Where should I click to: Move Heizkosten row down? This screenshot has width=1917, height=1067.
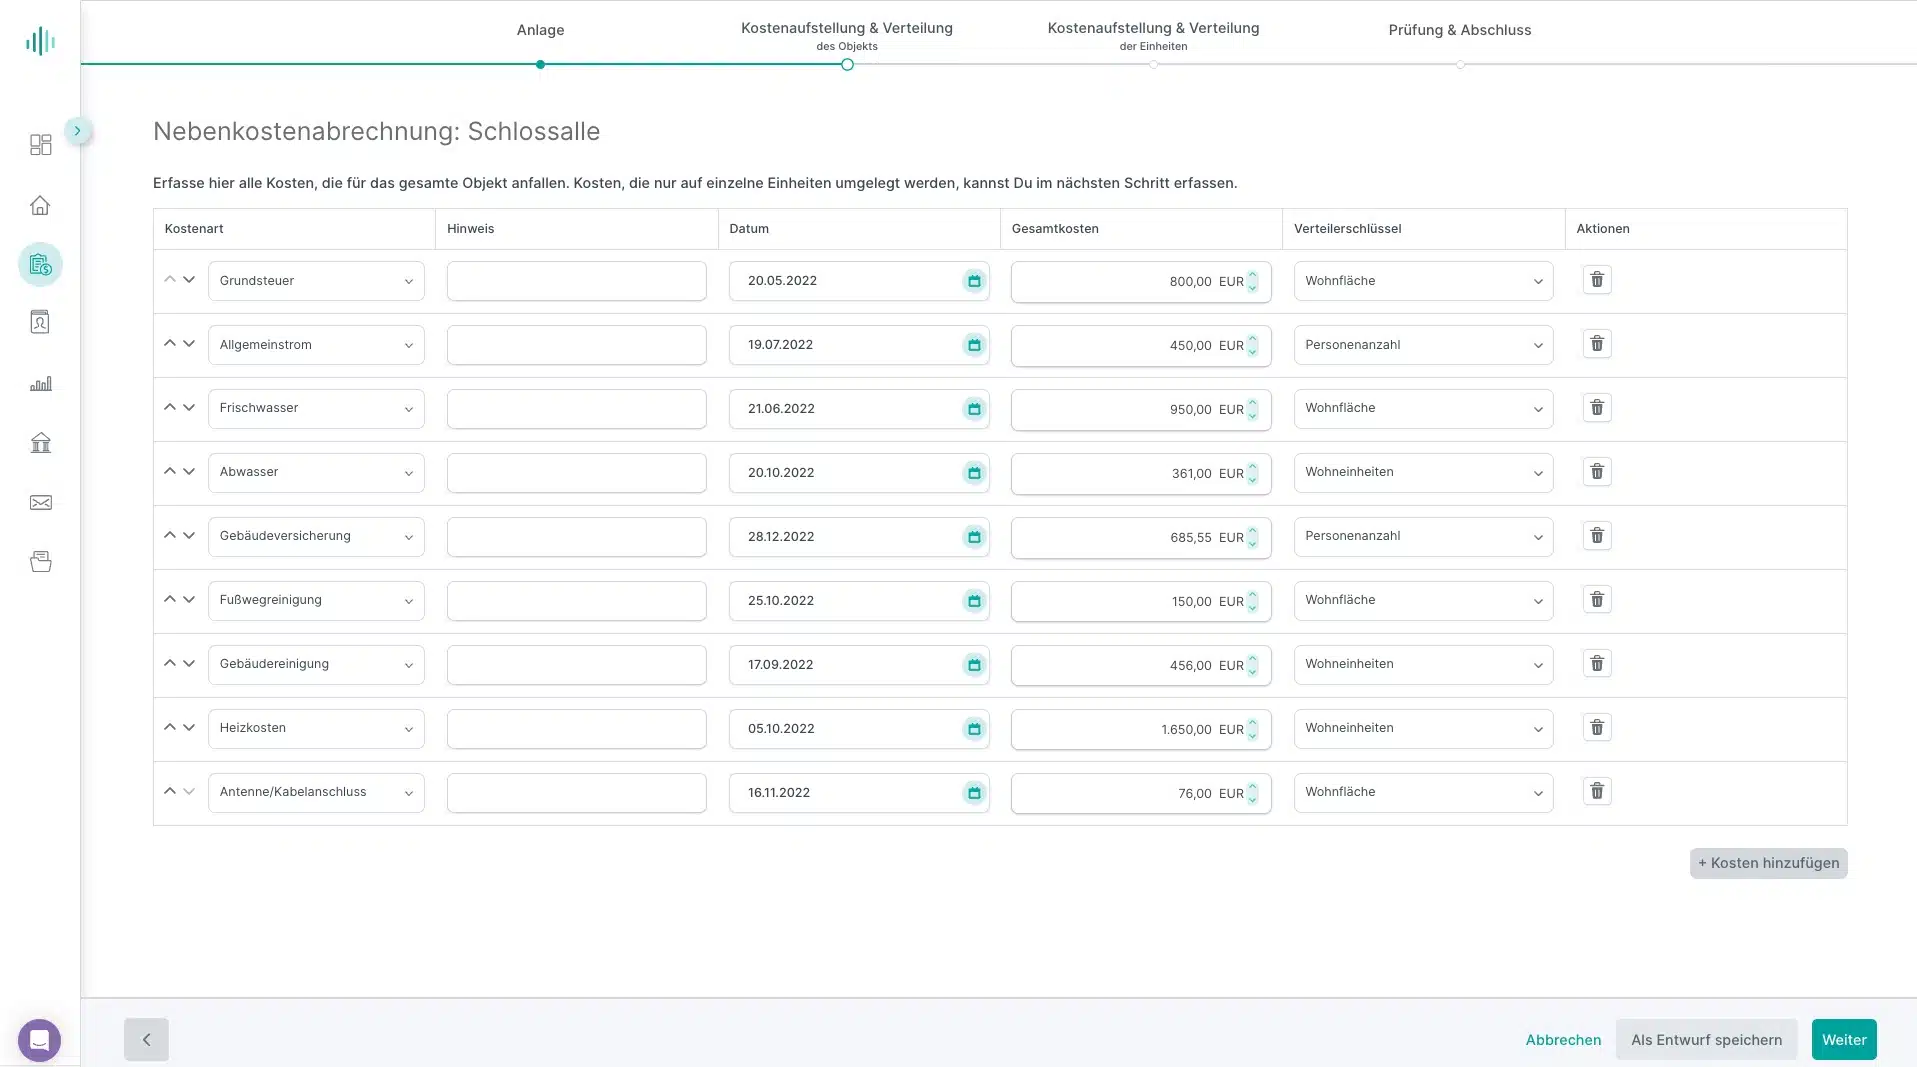click(189, 728)
